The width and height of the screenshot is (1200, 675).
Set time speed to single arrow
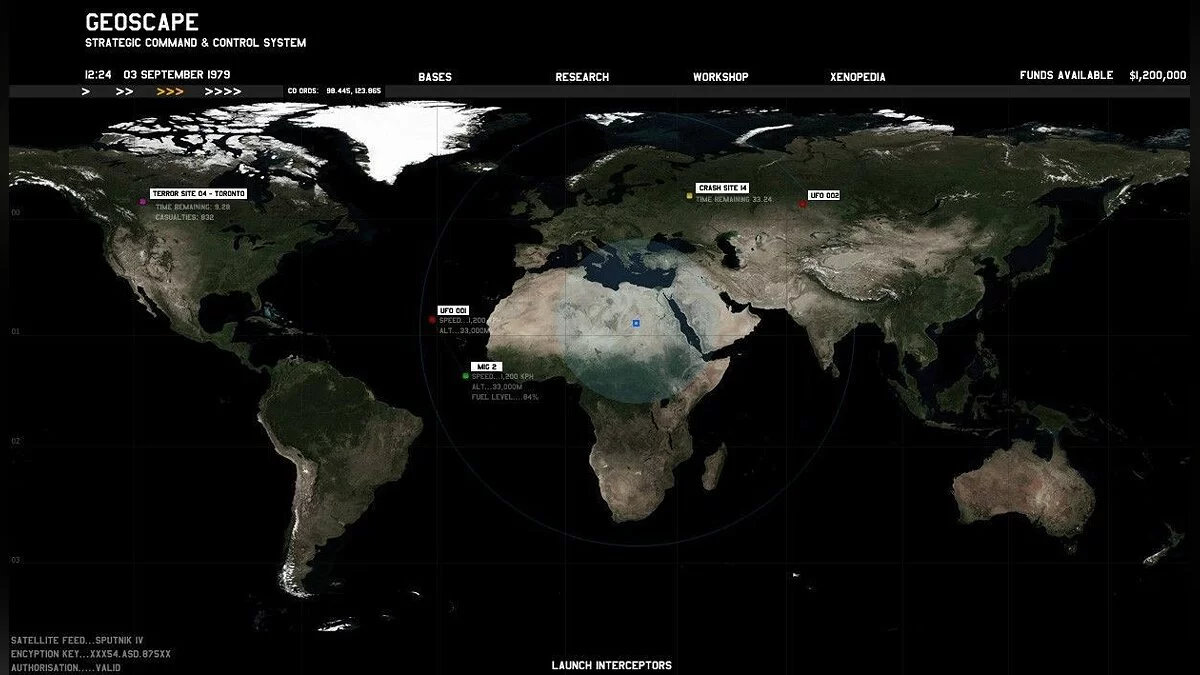tap(86, 91)
